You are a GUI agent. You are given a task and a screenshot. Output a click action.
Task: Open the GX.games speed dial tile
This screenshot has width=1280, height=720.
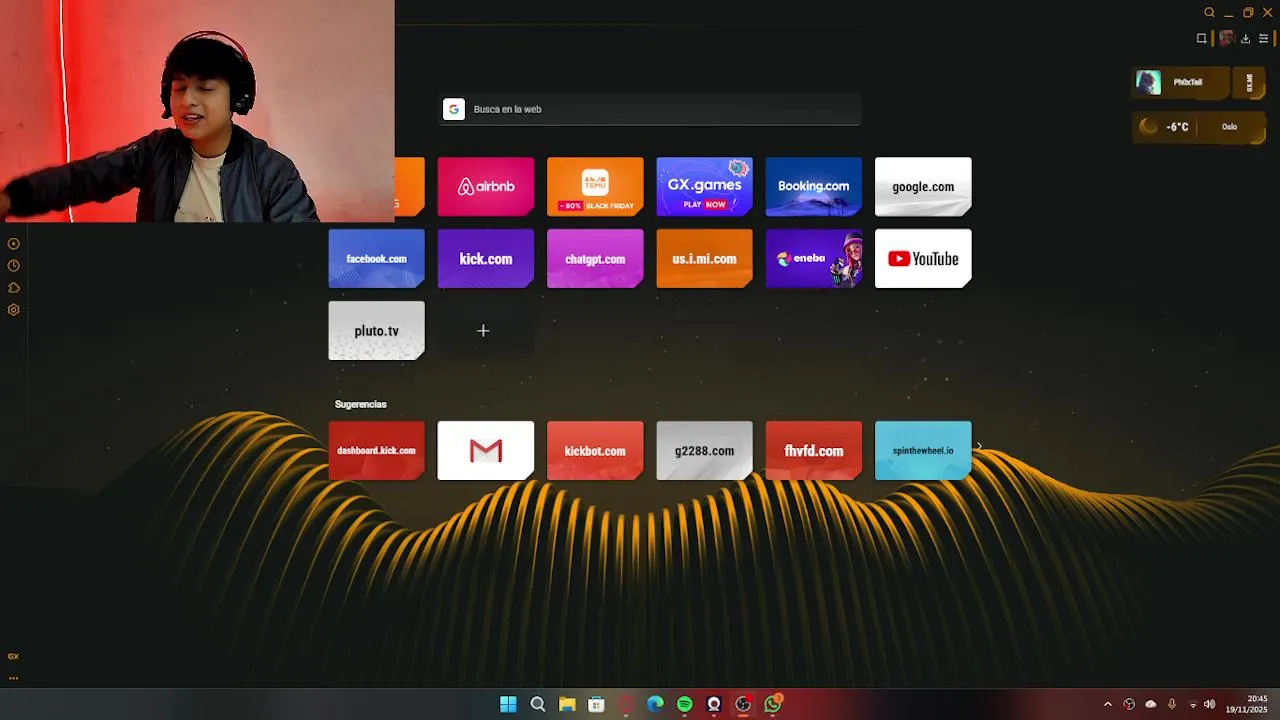(704, 186)
